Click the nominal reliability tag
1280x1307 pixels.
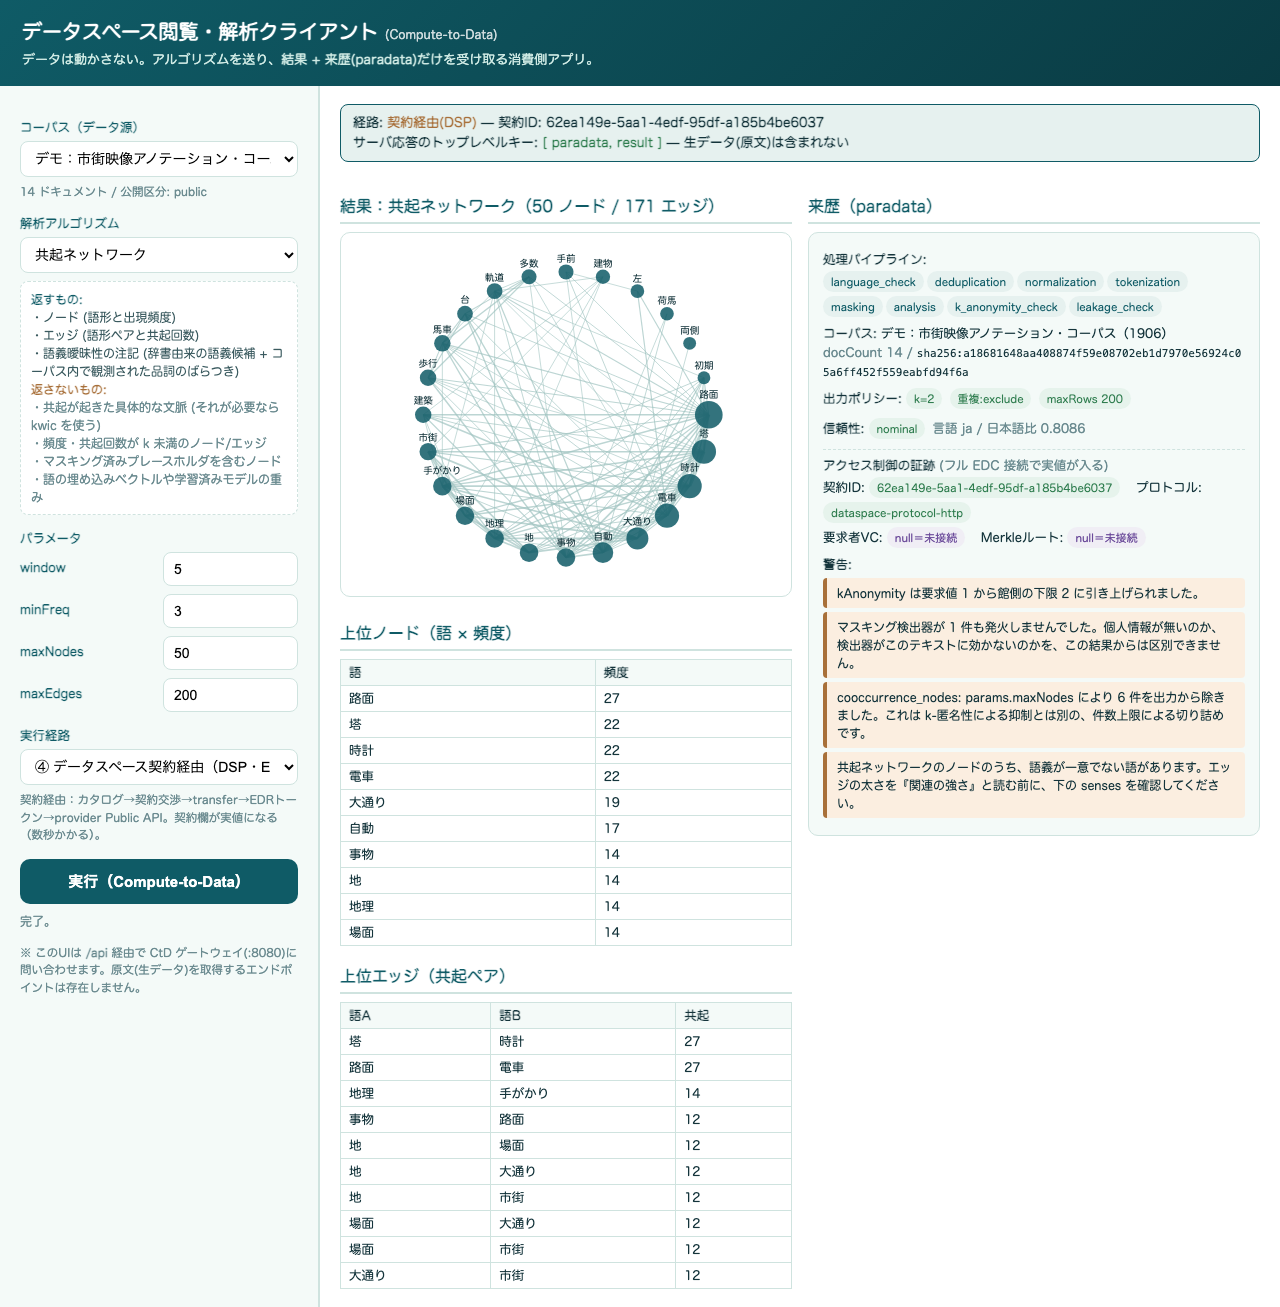tap(896, 429)
